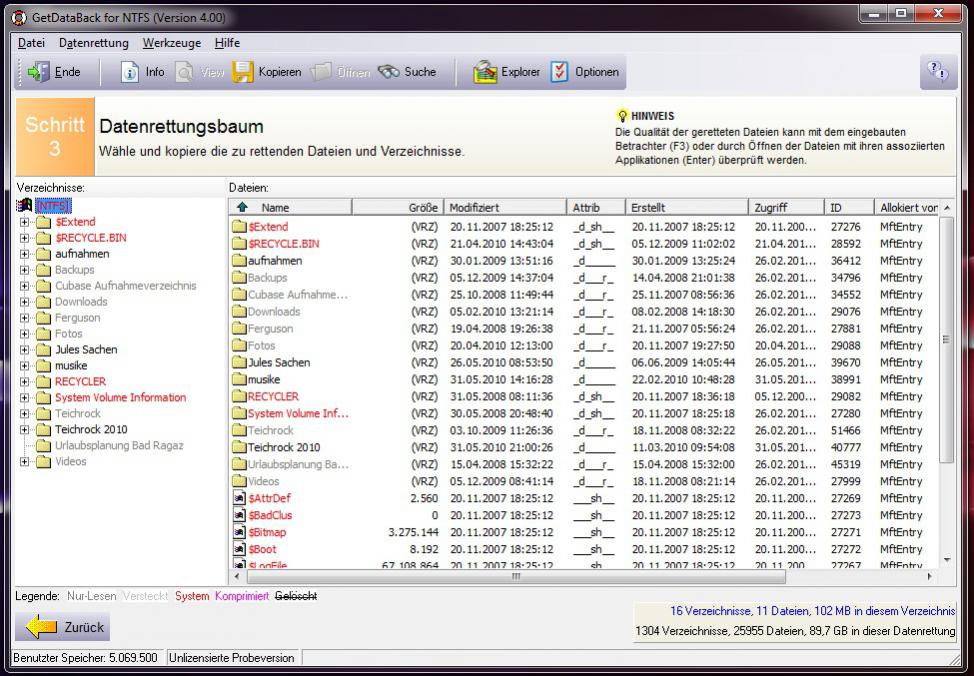Select RECYCLER in the directory tree
The width and height of the screenshot is (974, 676).
pos(80,381)
